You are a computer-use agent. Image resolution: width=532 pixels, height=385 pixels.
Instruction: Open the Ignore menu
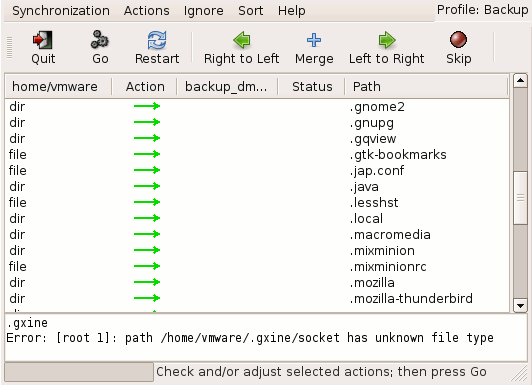click(204, 11)
